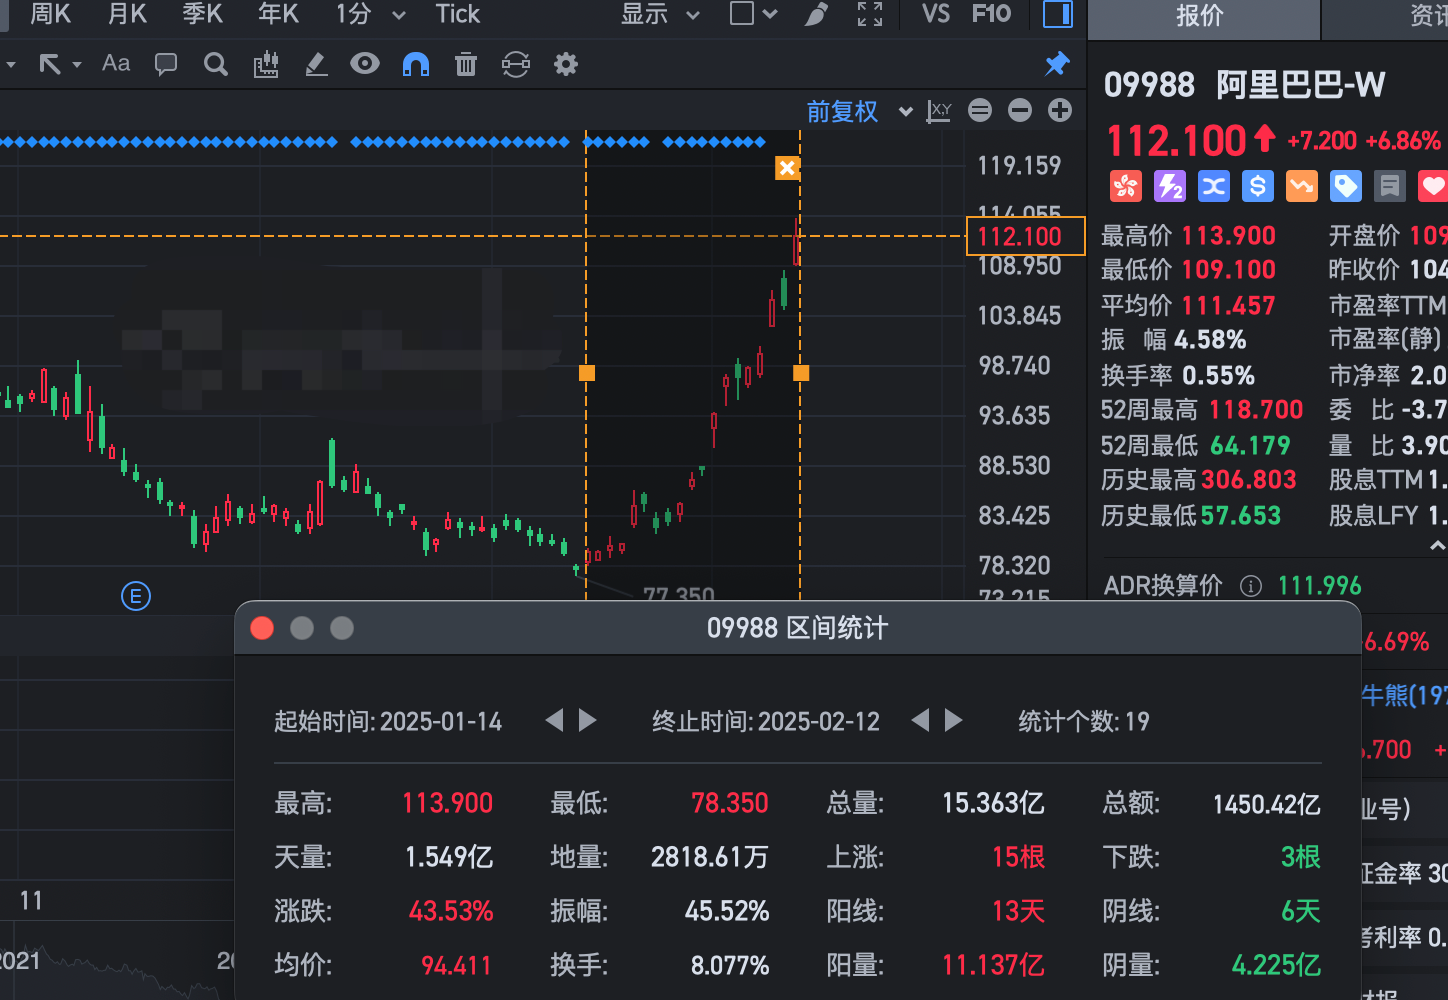Add stock to favorites with heart icon

click(x=1433, y=186)
